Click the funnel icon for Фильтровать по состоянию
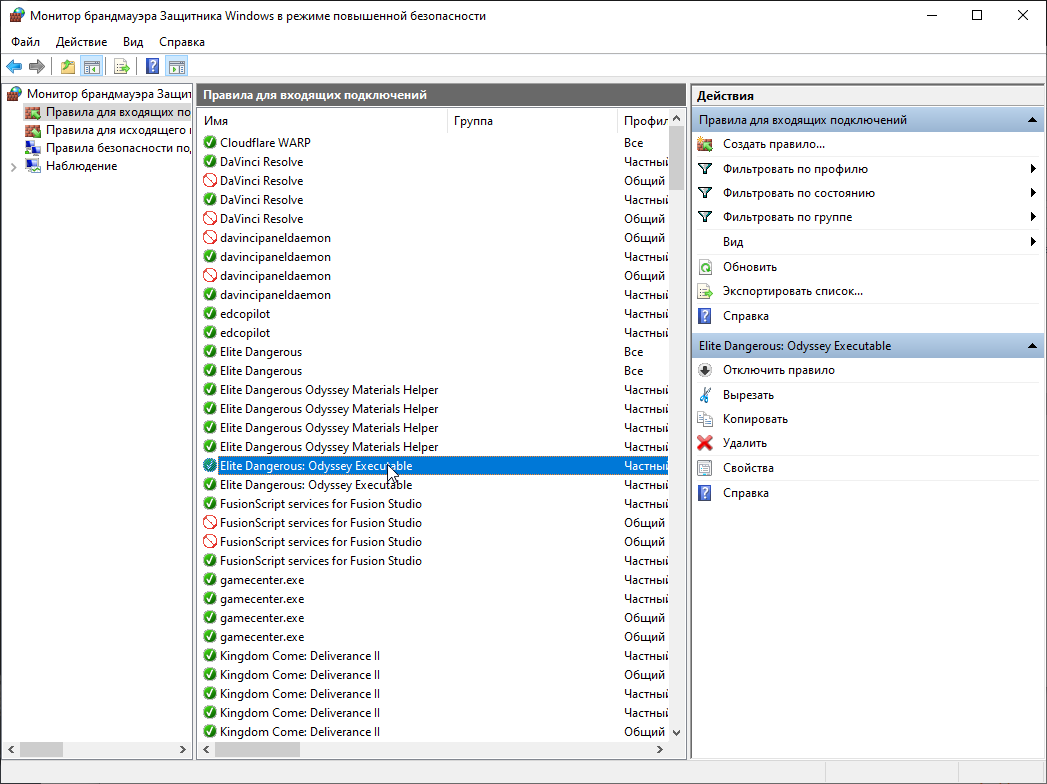Image resolution: width=1047 pixels, height=784 pixels. point(705,193)
